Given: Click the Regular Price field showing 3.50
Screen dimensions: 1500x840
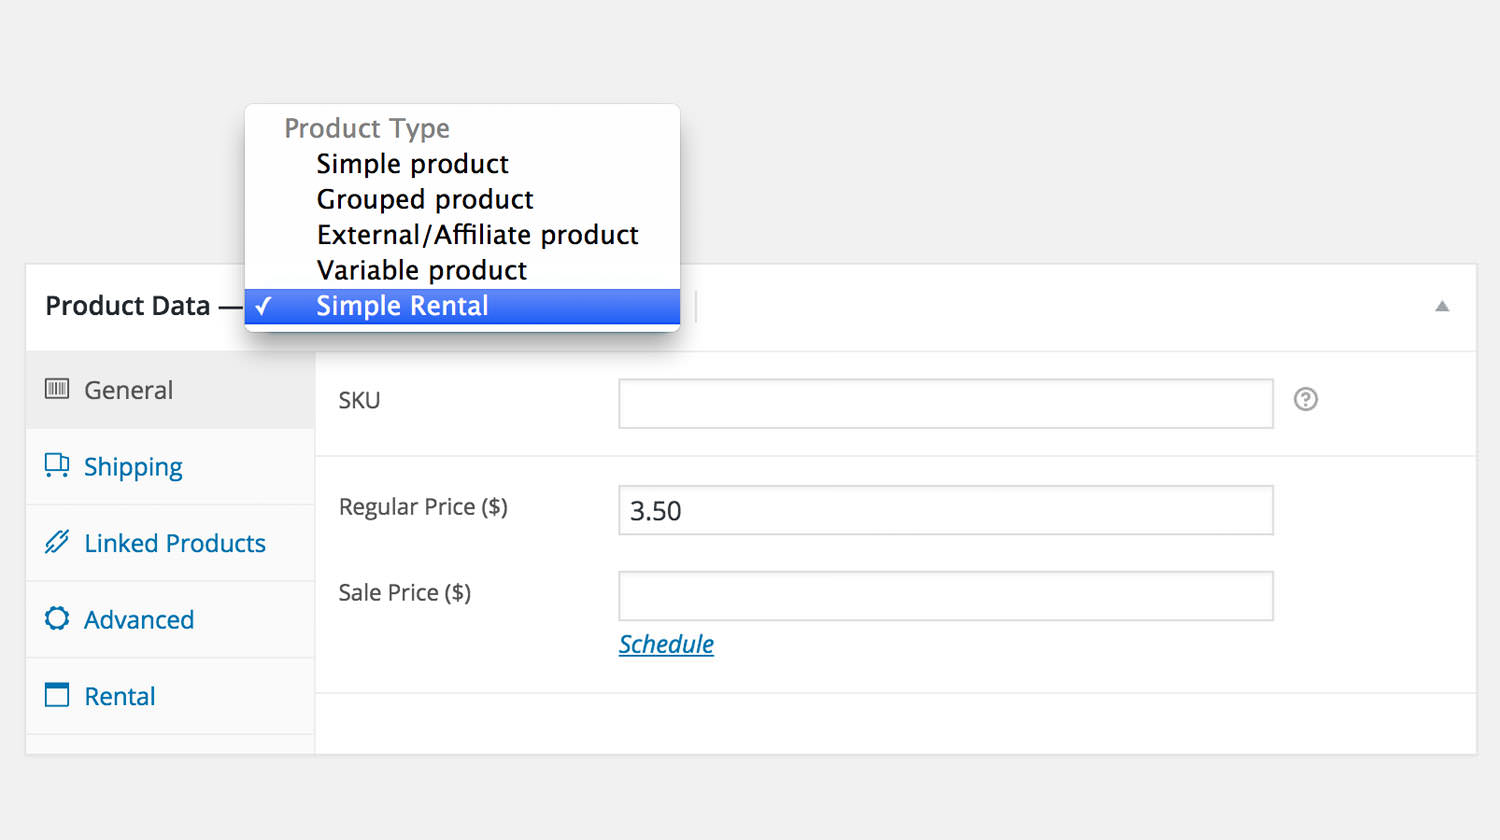Looking at the screenshot, I should [946, 510].
